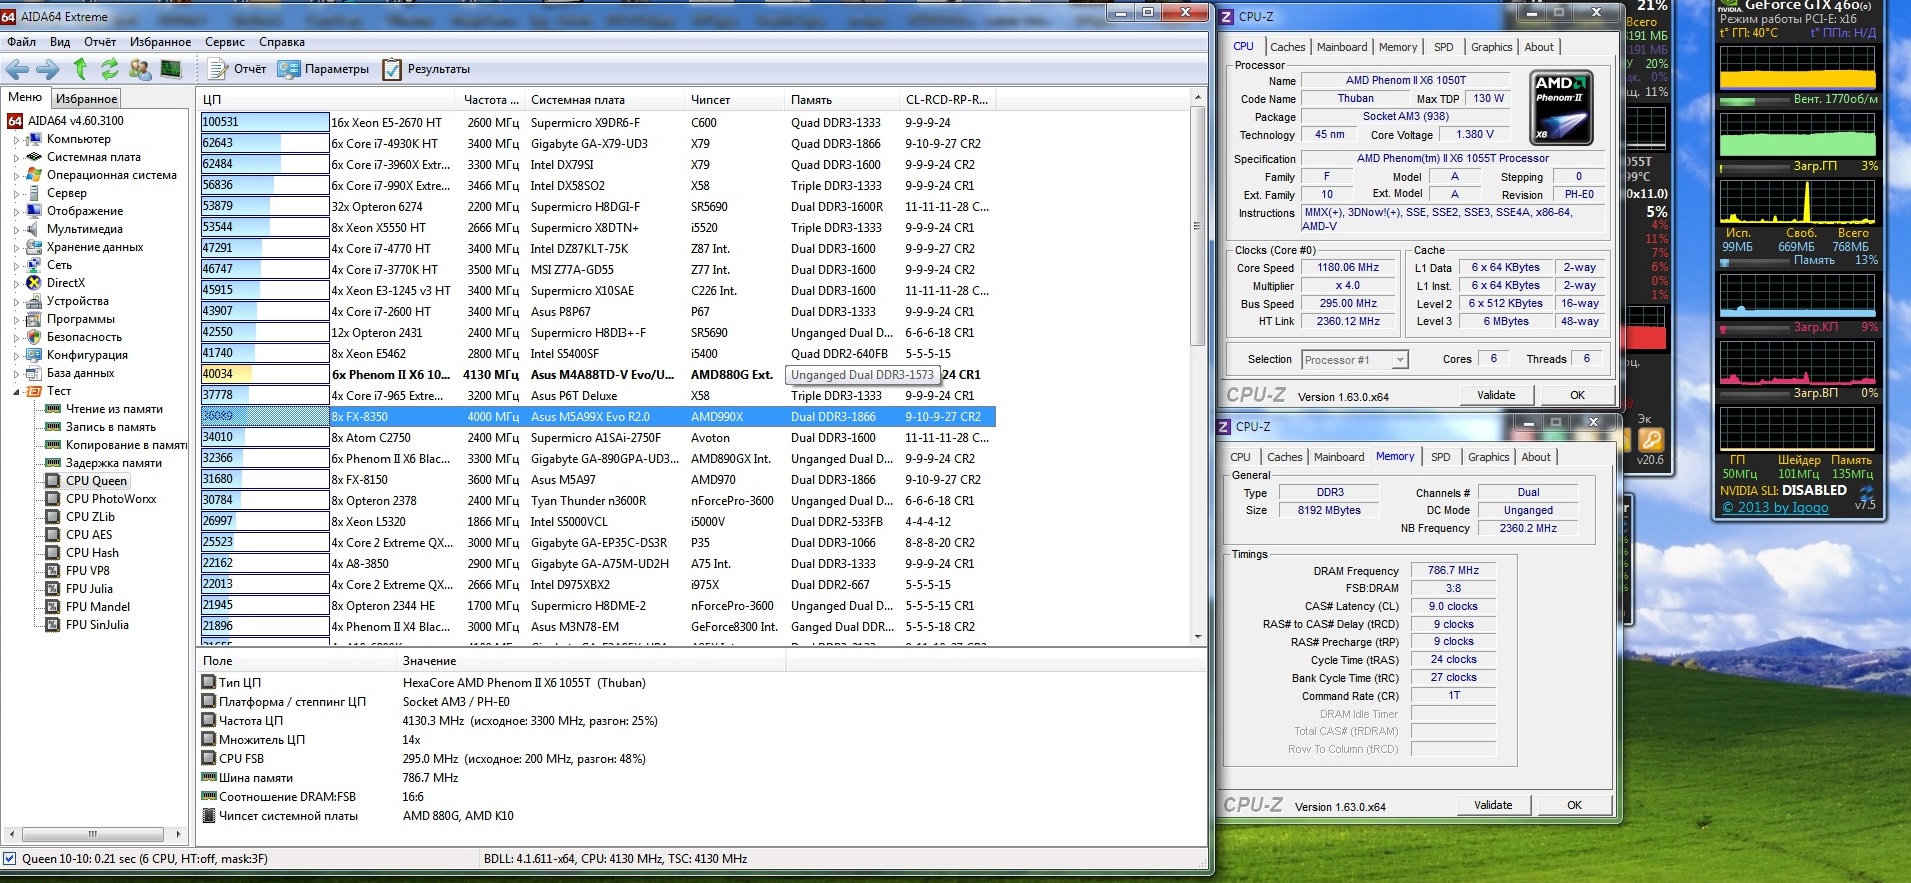Viewport: 1911px width, 883px height.
Task: Toggle the Queen 10-10 checkbox in the status bar
Action: tap(10, 859)
